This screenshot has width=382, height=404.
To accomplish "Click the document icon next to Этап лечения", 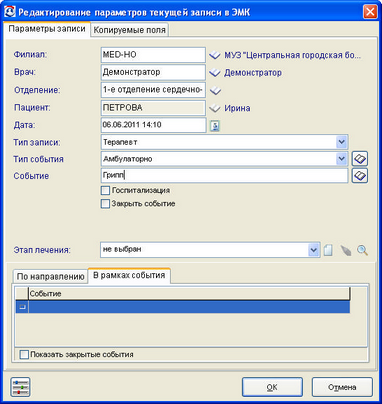I will coord(328,250).
